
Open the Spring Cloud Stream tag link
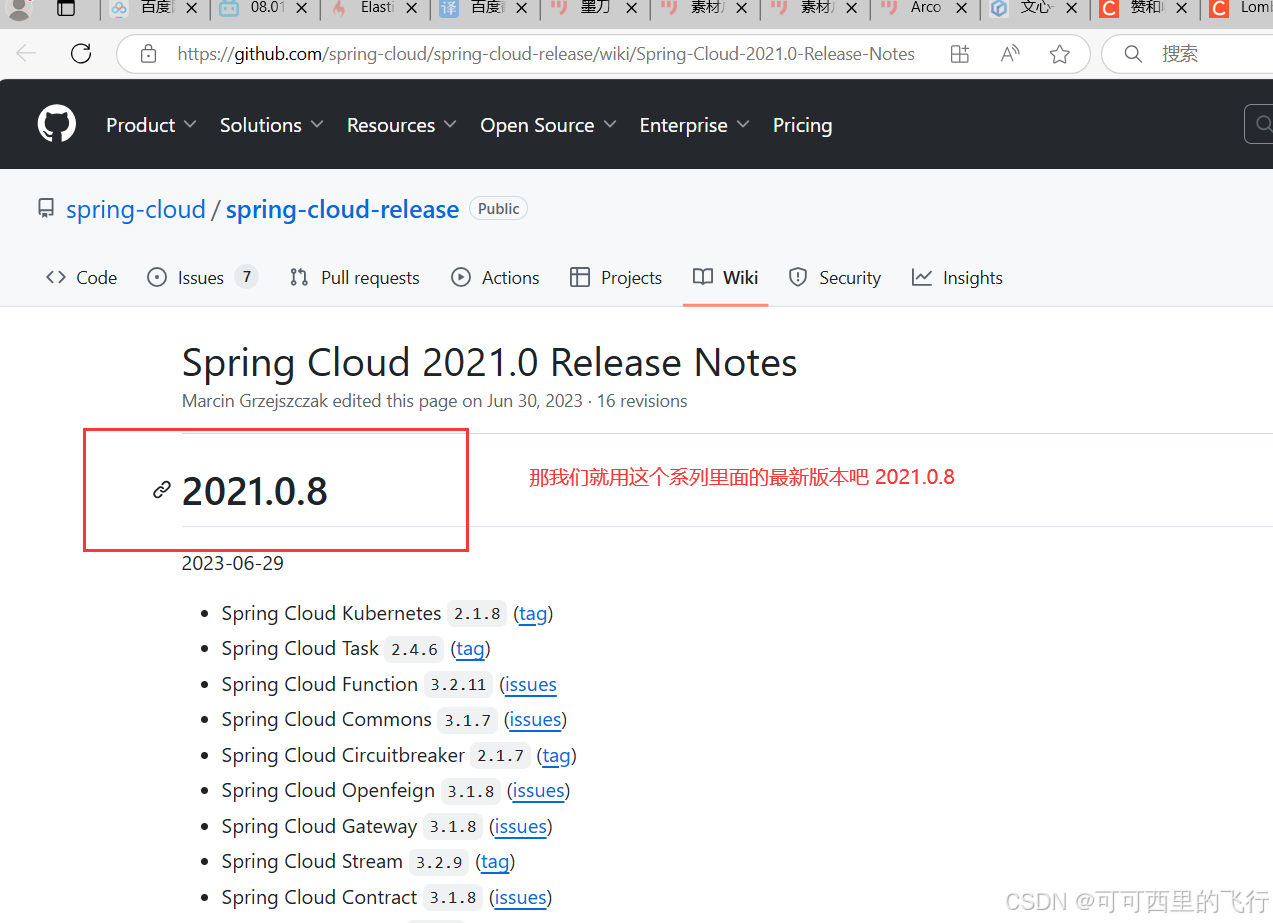(x=494, y=862)
